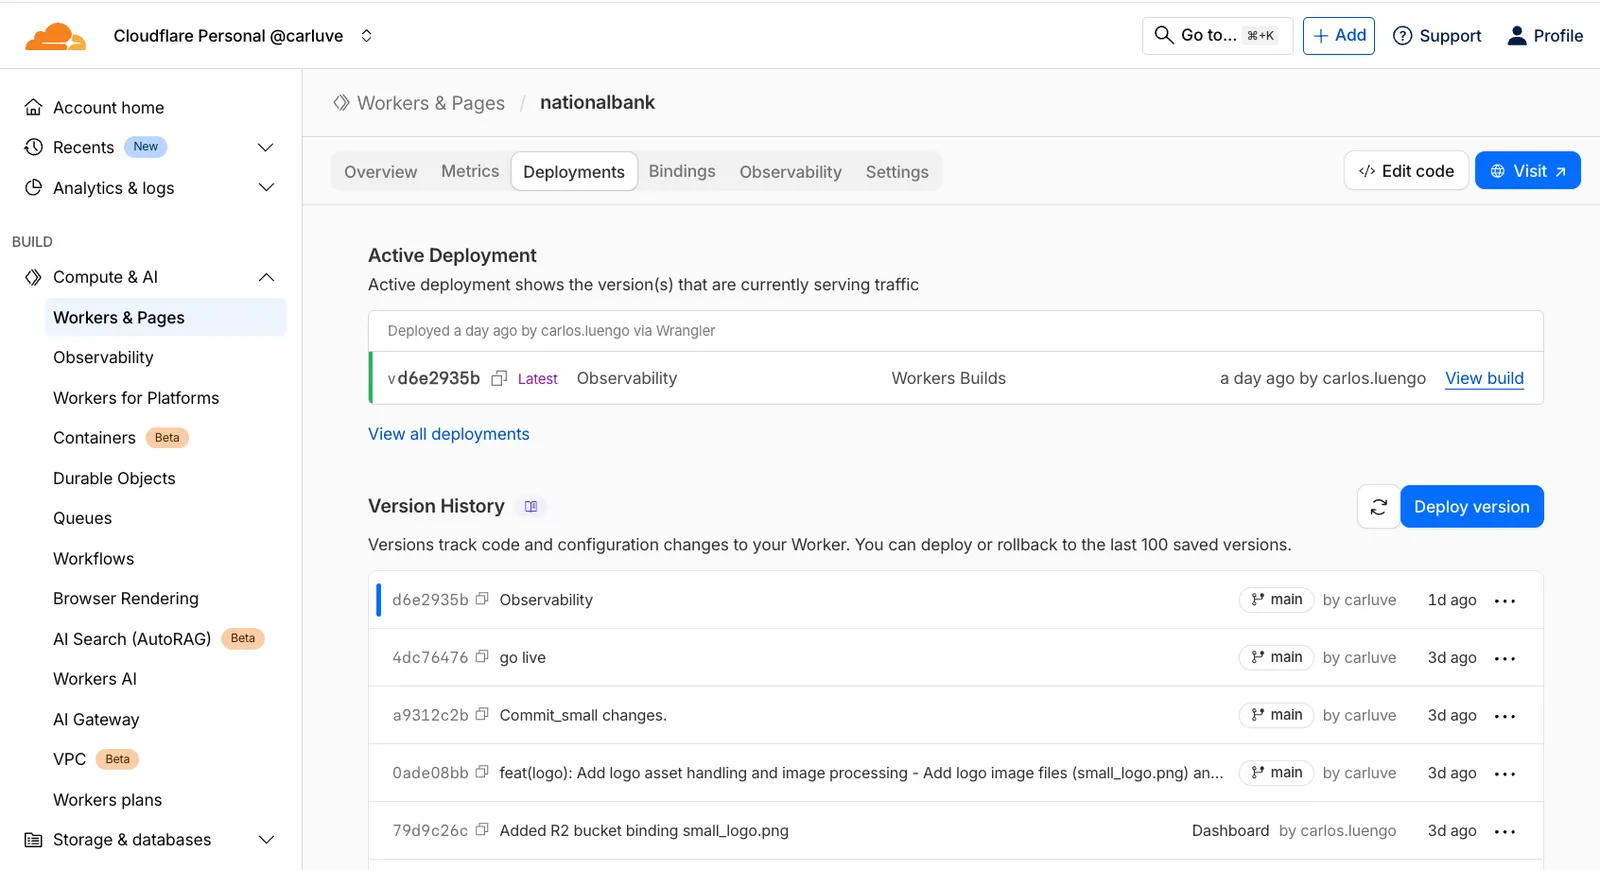1600x870 pixels.
Task: Open Containers in sidebar
Action: [x=94, y=438]
